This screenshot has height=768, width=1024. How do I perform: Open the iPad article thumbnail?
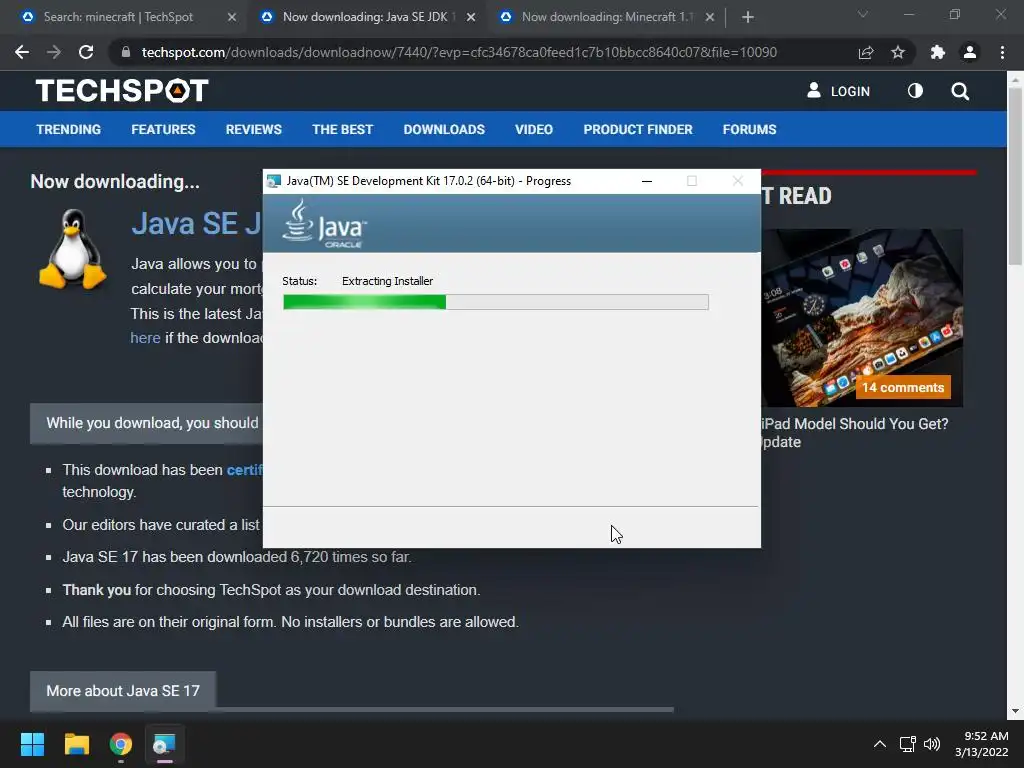(x=862, y=317)
